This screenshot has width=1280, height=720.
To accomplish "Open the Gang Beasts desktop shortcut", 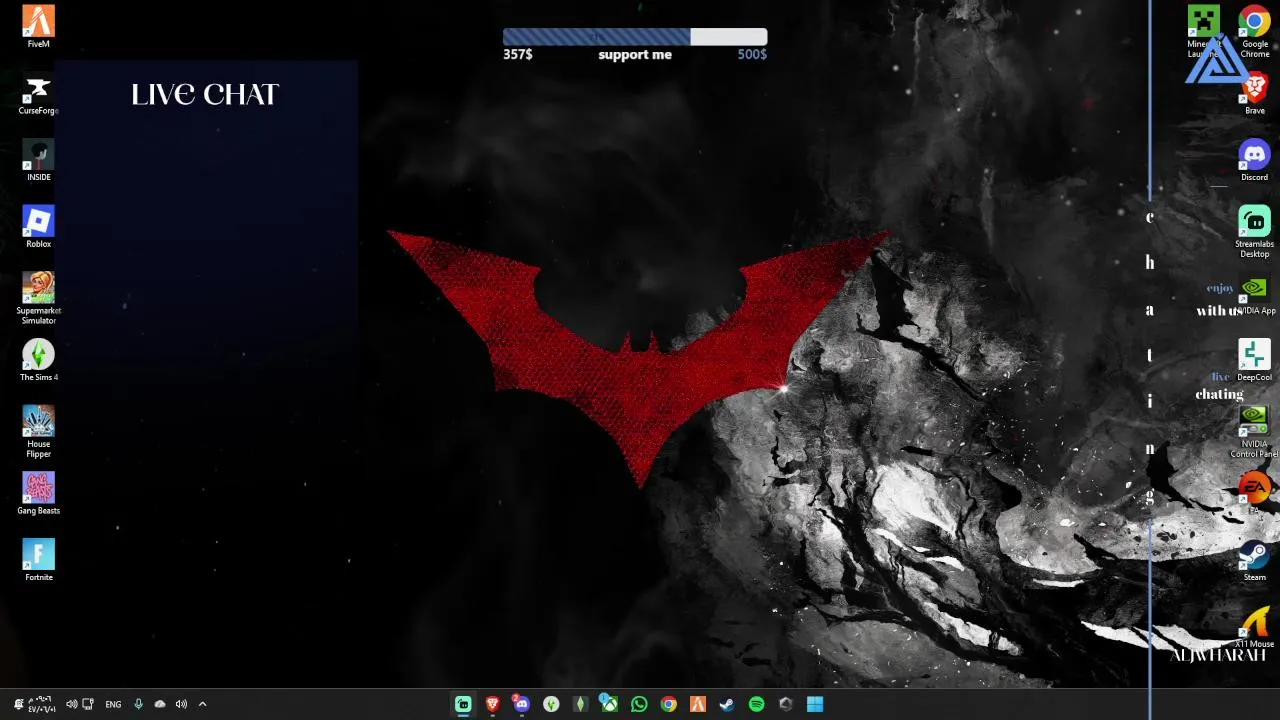I will point(38,494).
